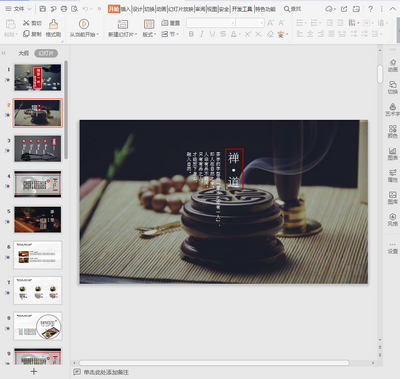Open the Transition (切换) side panel

tap(393, 87)
